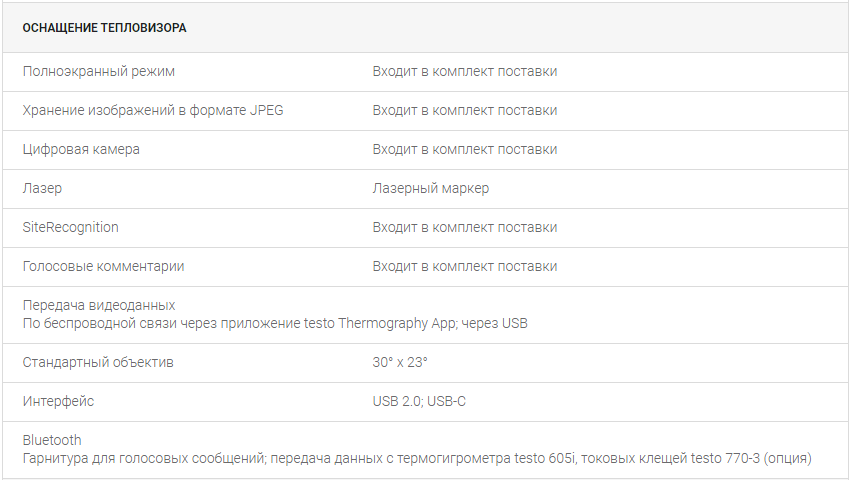Click the value beside the JPEG storage row
The image size is (851, 480).
pos(465,111)
